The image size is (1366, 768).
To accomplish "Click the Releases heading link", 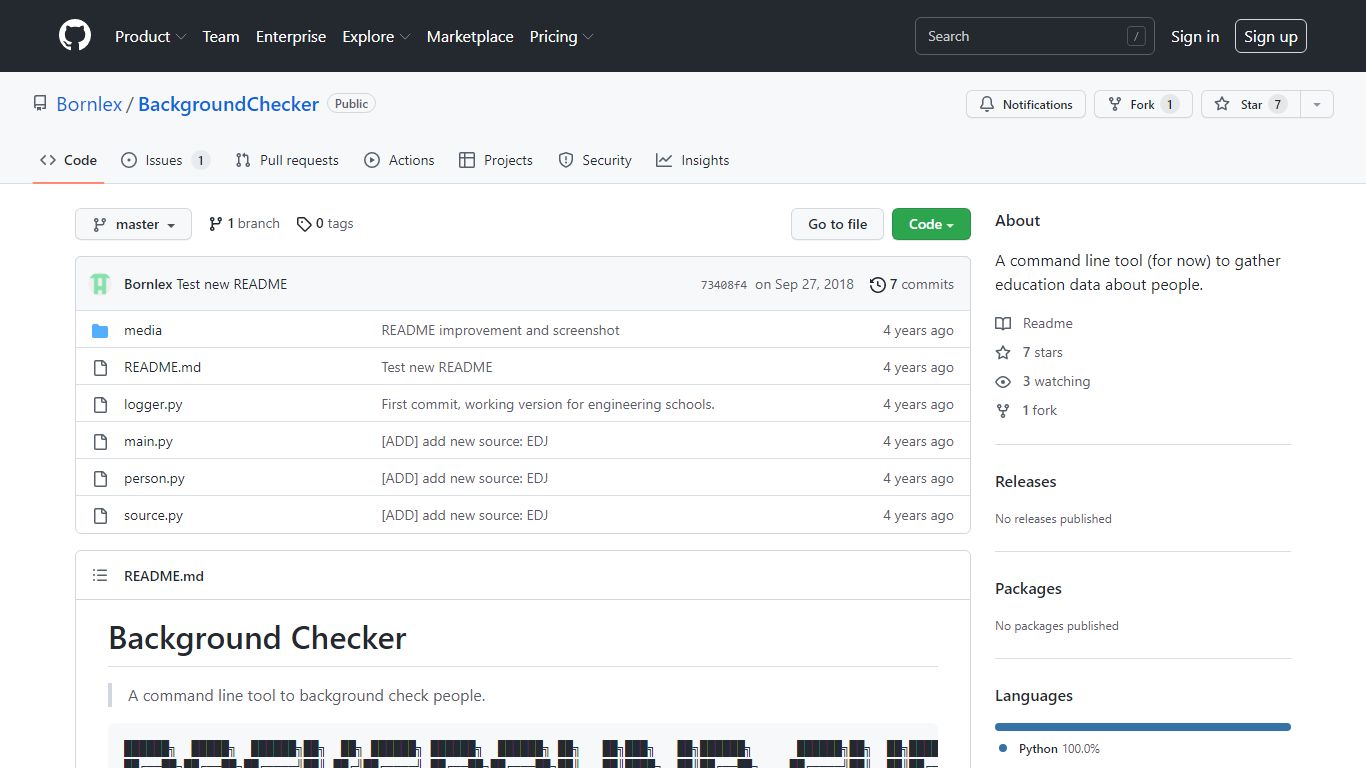I will click(x=1026, y=481).
